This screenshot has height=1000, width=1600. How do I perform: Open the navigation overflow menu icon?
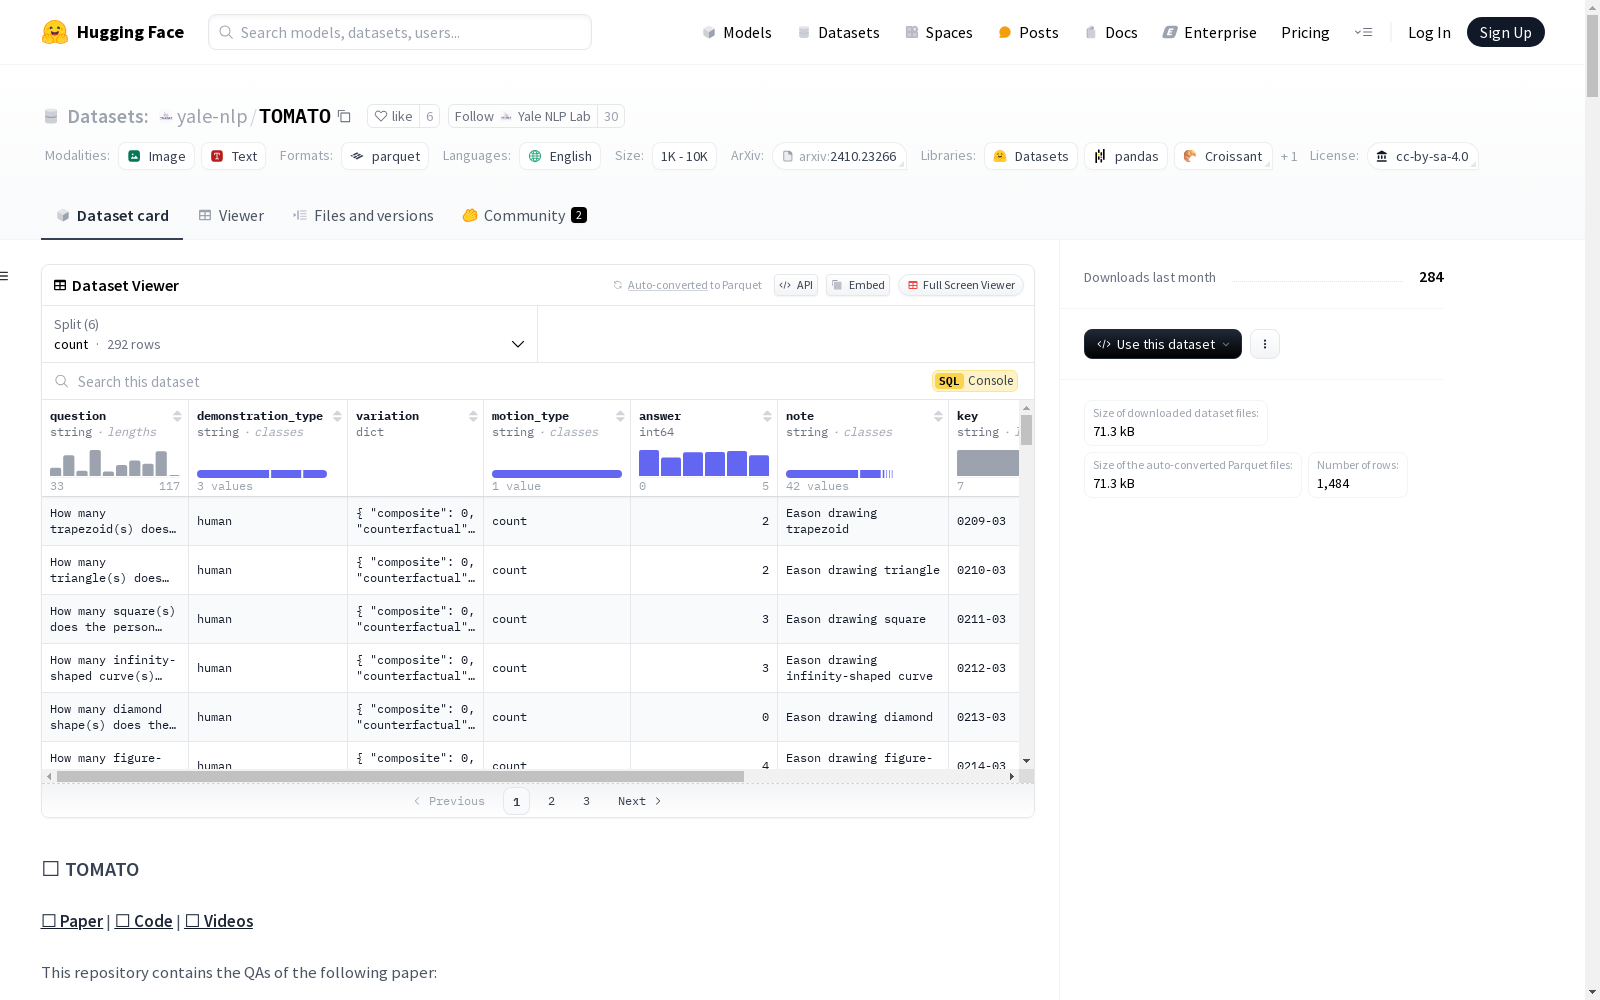tap(1363, 32)
